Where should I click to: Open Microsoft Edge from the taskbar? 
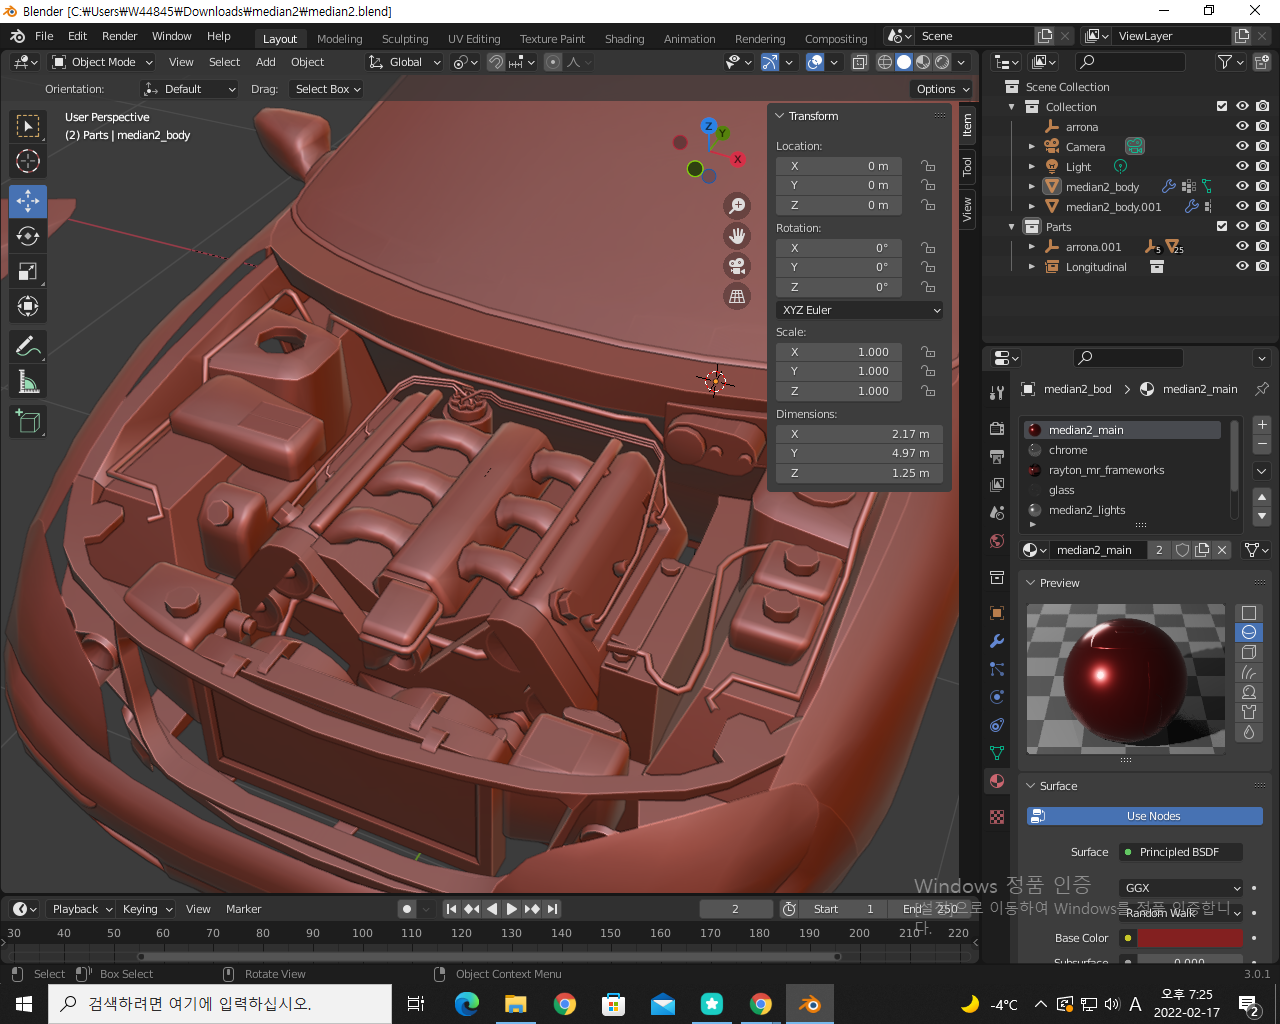[x=467, y=1004]
